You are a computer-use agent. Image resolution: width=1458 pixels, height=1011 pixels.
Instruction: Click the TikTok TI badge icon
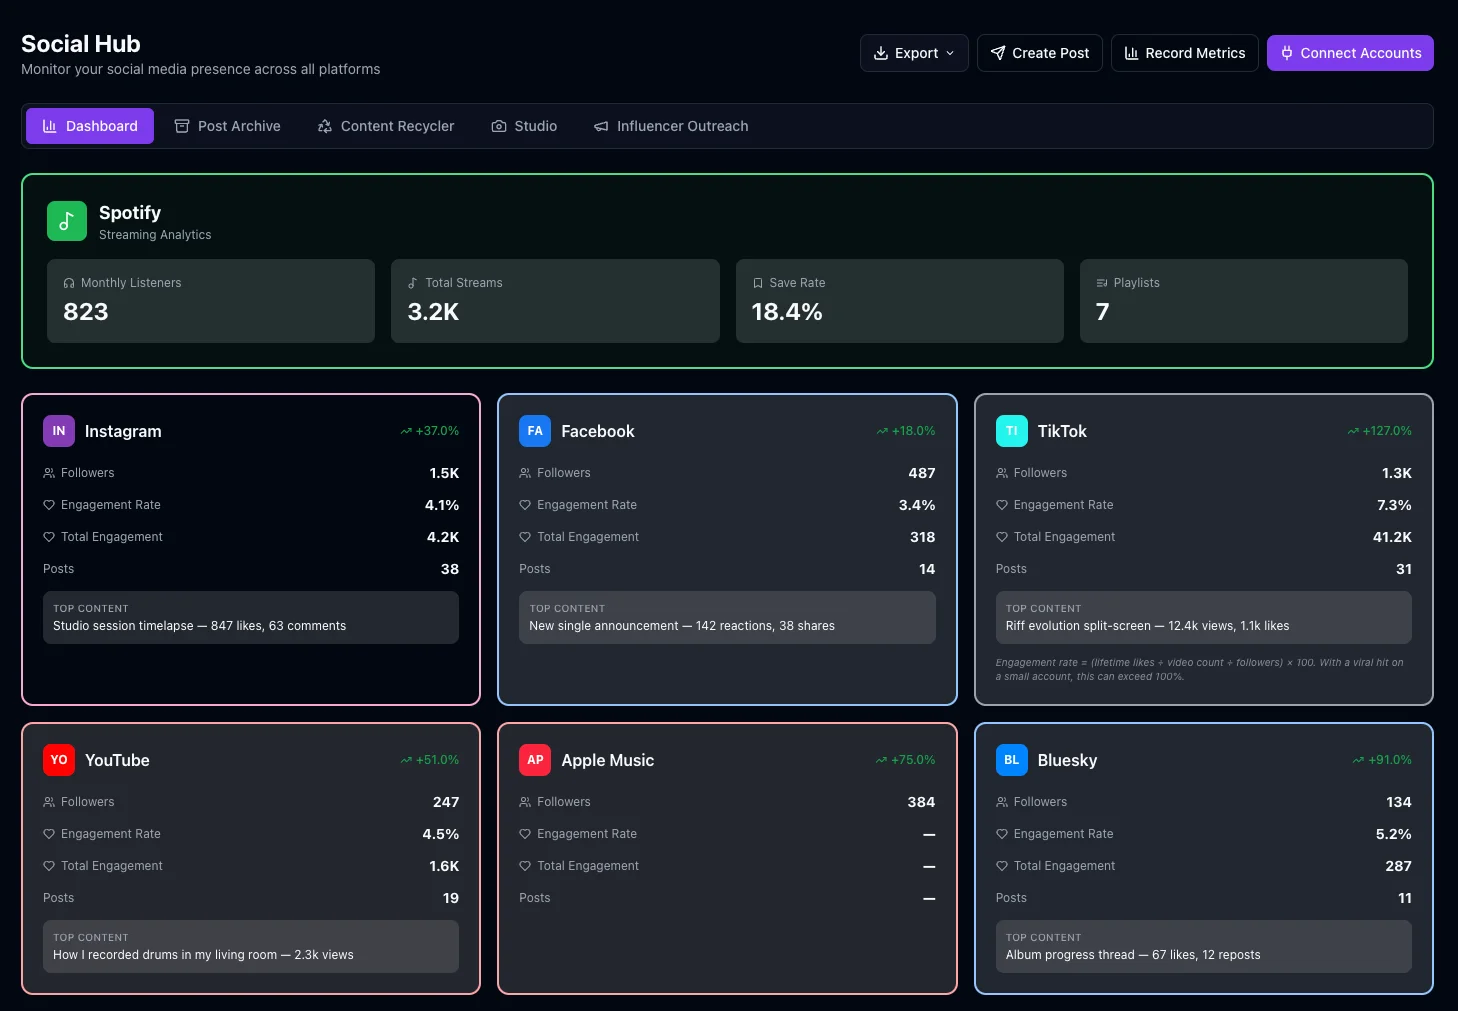(1012, 431)
